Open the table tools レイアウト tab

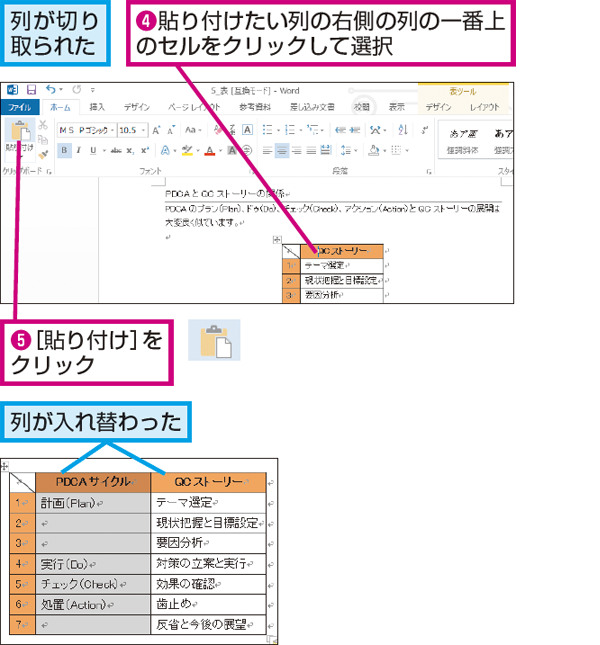pos(484,107)
